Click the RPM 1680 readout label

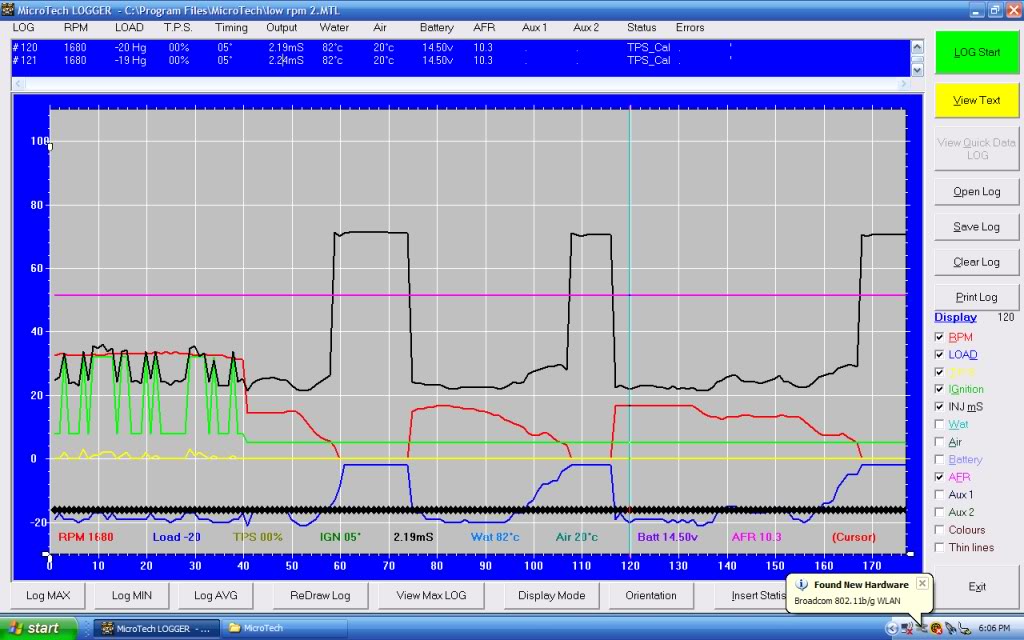86,537
